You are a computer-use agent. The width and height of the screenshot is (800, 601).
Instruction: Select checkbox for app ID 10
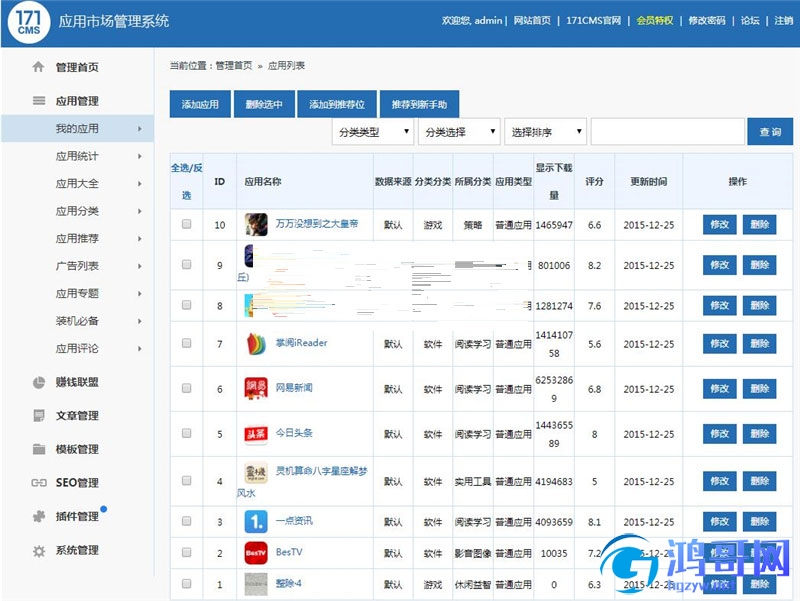[187, 224]
